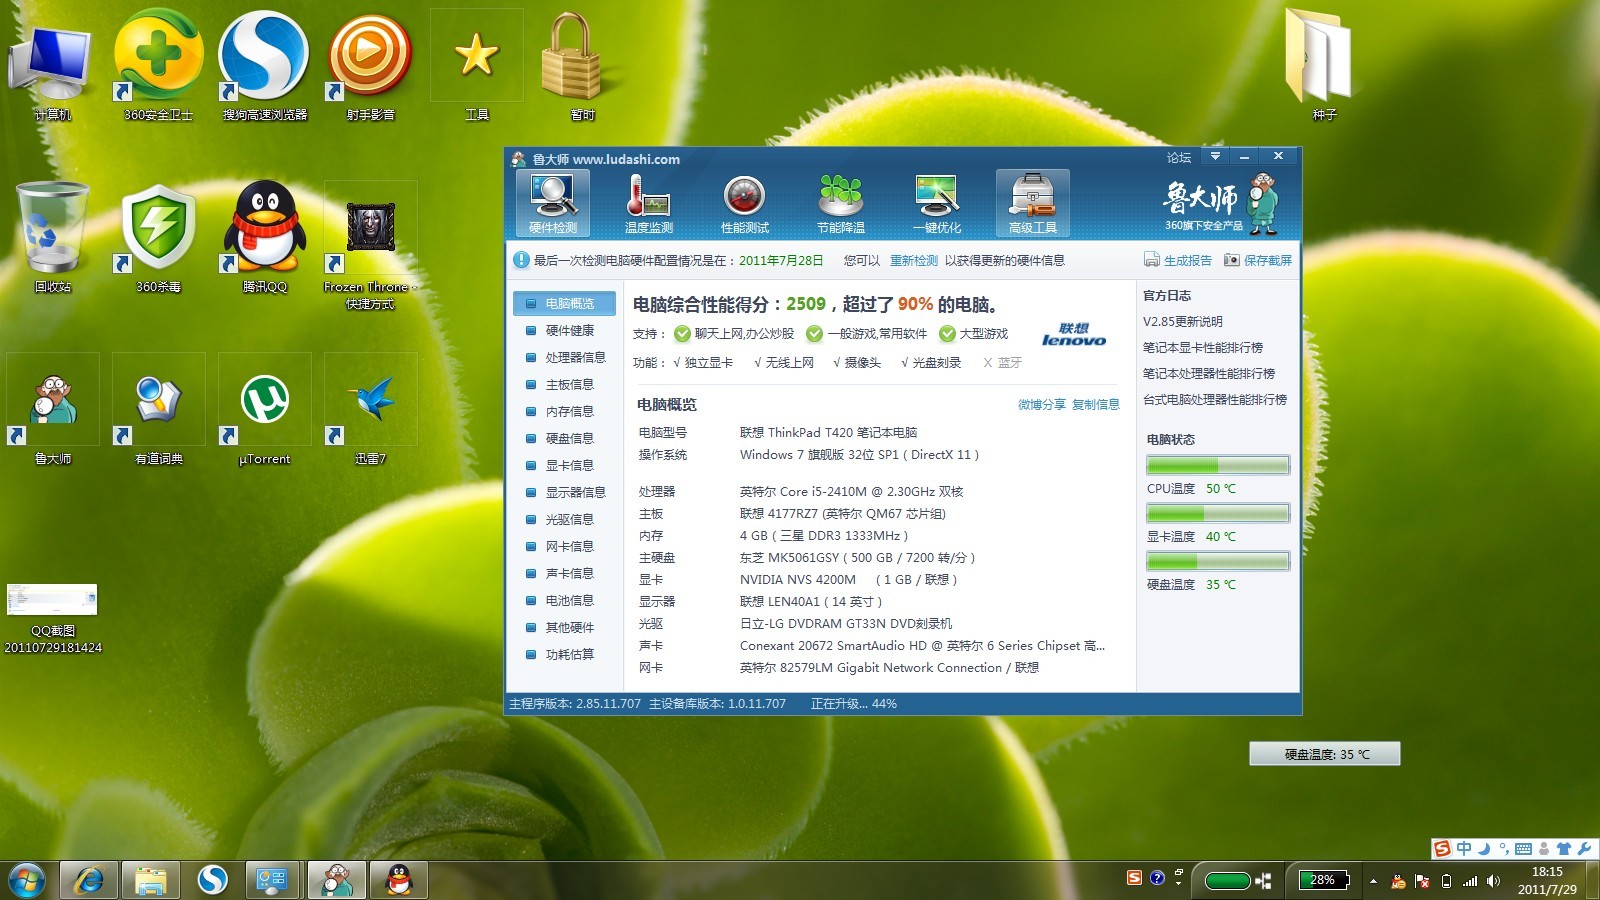Click the volume speaker tray icon
Viewport: 1600px width, 900px height.
(x=1493, y=881)
